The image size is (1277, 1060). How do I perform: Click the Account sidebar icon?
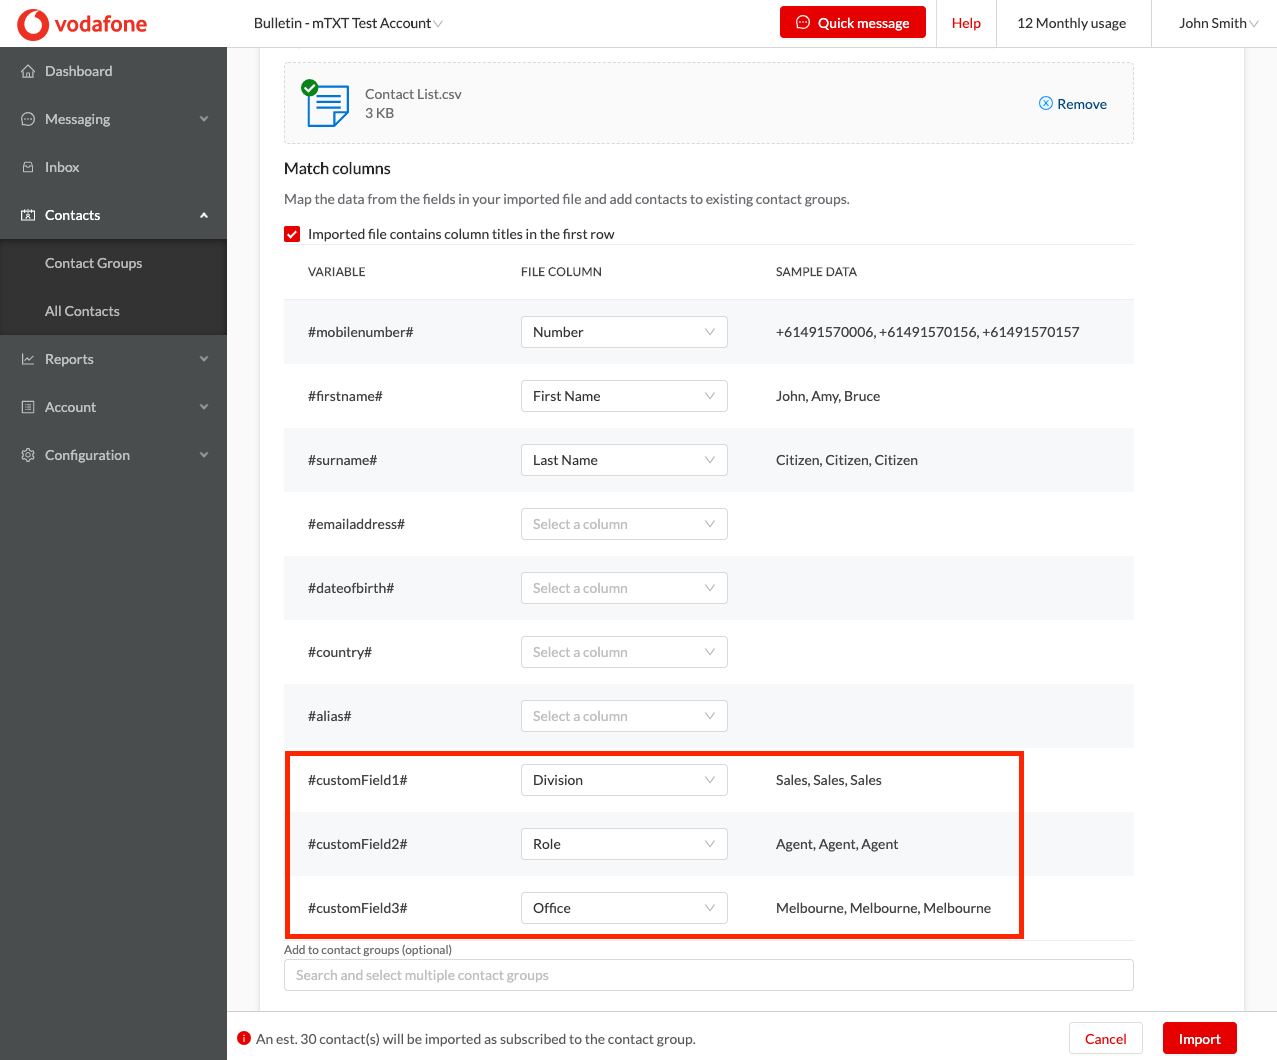[x=26, y=406]
